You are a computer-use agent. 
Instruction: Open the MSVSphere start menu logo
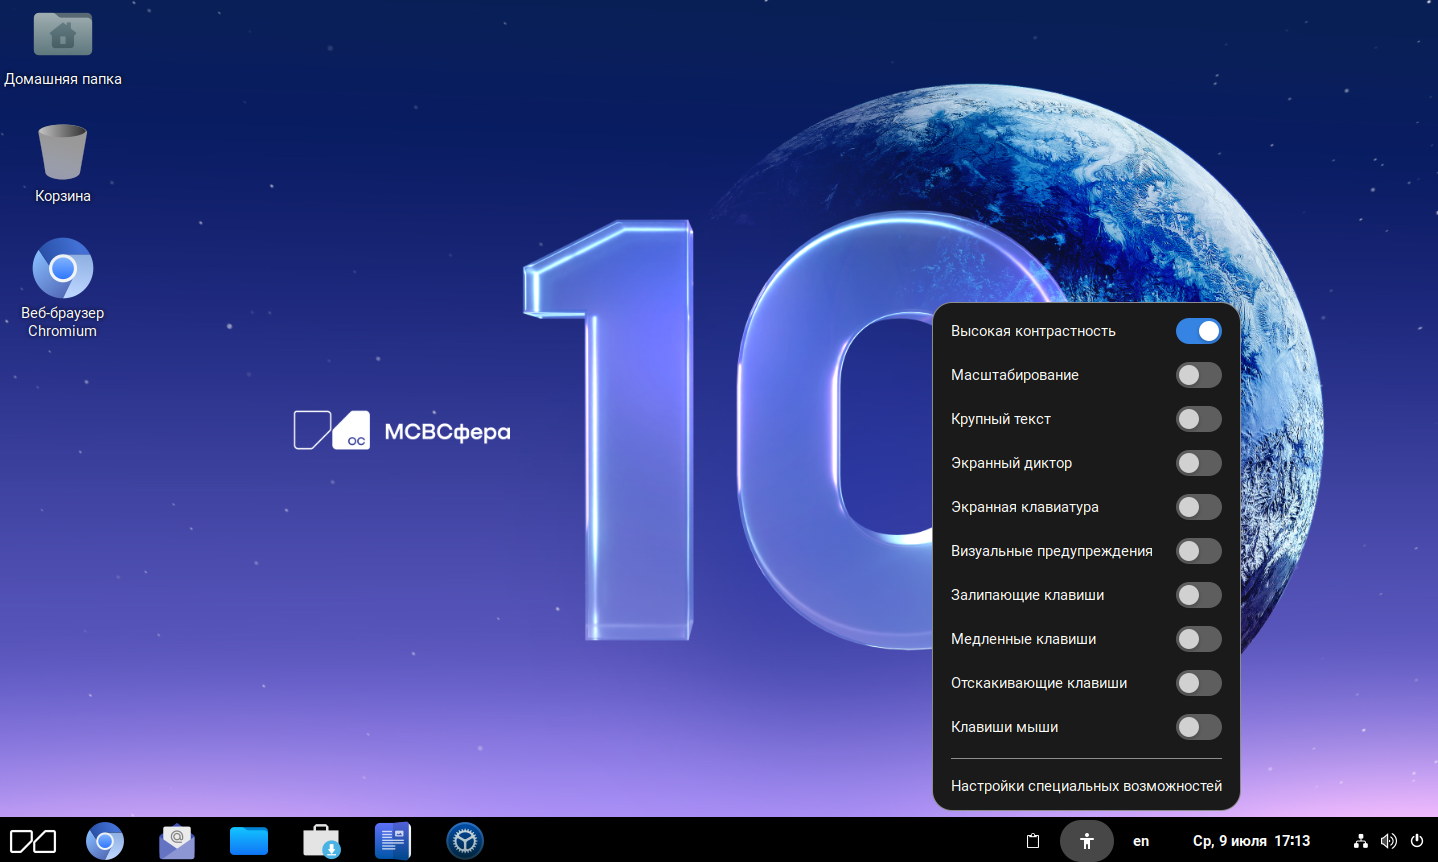click(x=33, y=841)
